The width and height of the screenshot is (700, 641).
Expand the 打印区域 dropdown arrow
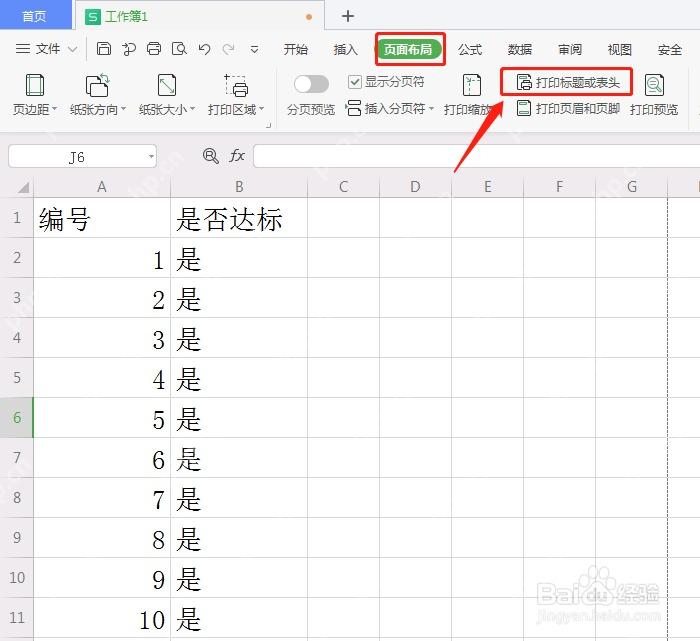tap(262, 108)
